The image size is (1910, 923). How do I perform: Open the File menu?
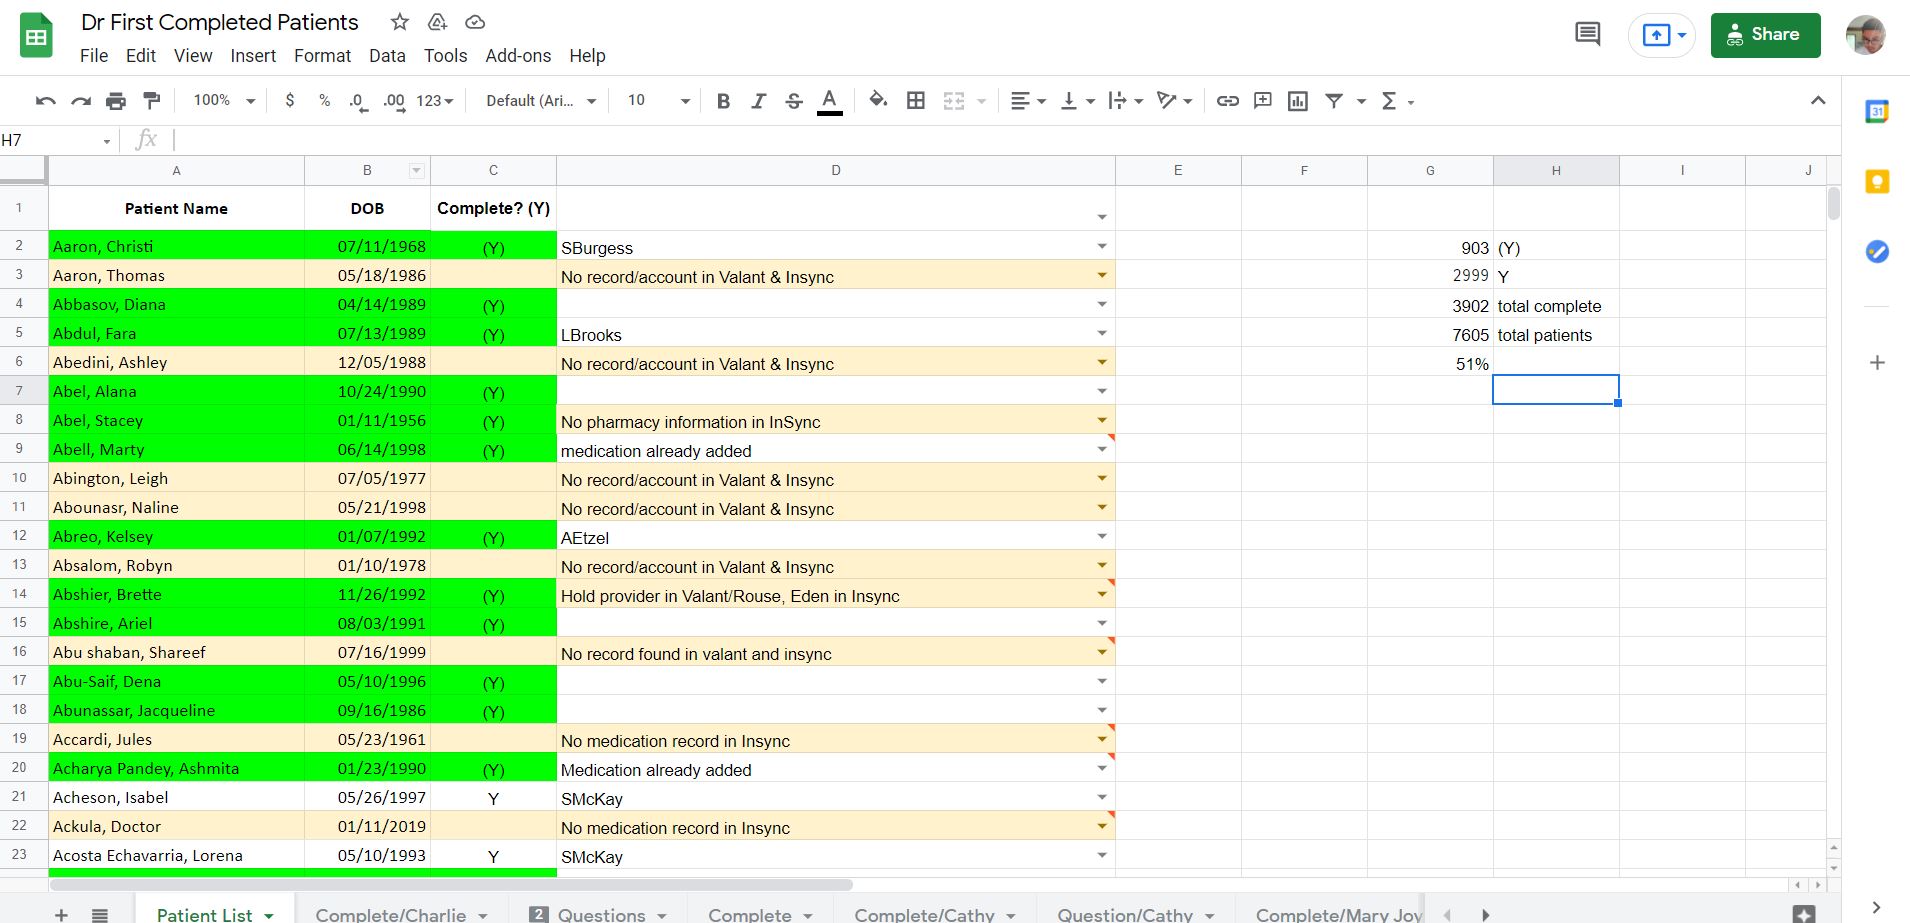coord(94,56)
